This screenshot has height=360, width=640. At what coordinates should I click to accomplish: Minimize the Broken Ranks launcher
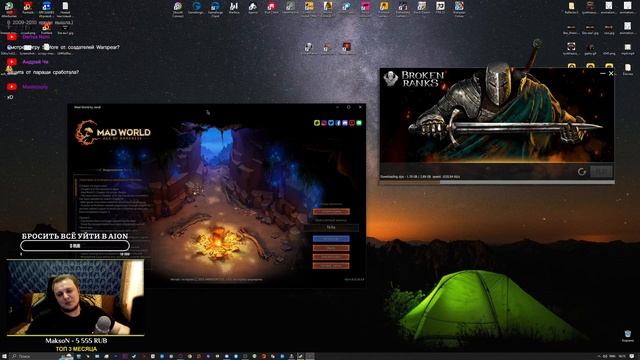click(602, 73)
